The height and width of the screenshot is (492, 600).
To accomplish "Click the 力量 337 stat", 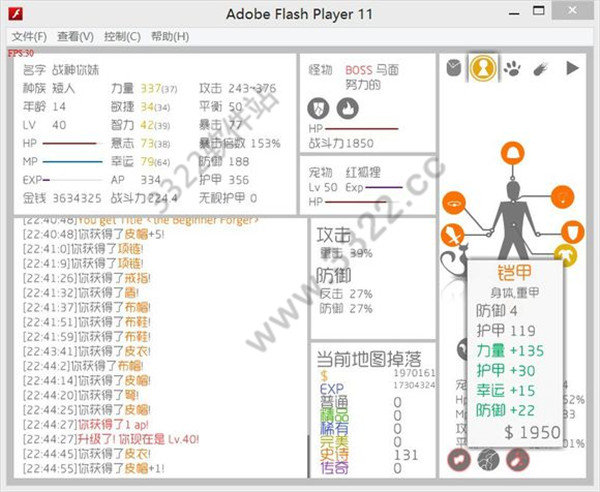I will pos(144,88).
